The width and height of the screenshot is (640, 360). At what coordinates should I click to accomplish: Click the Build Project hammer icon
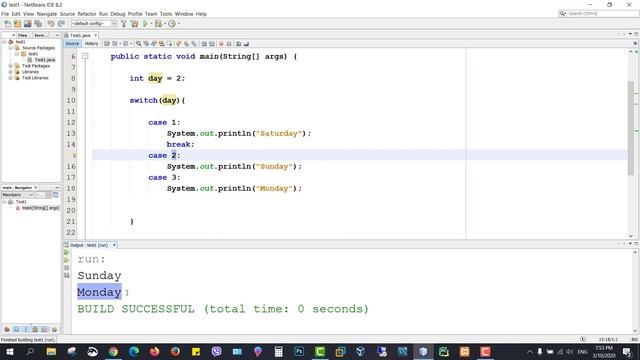point(124,24)
